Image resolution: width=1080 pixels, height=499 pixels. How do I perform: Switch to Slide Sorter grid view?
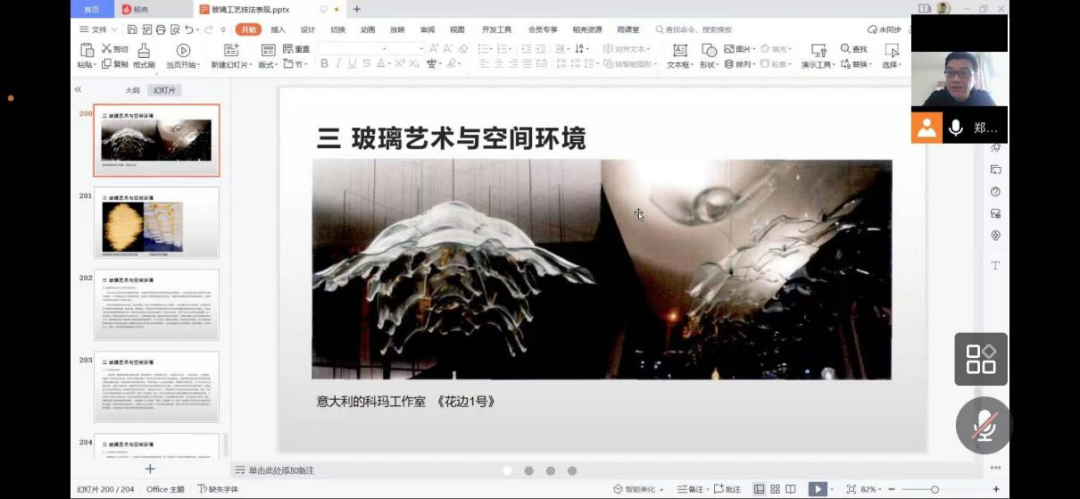(775, 489)
